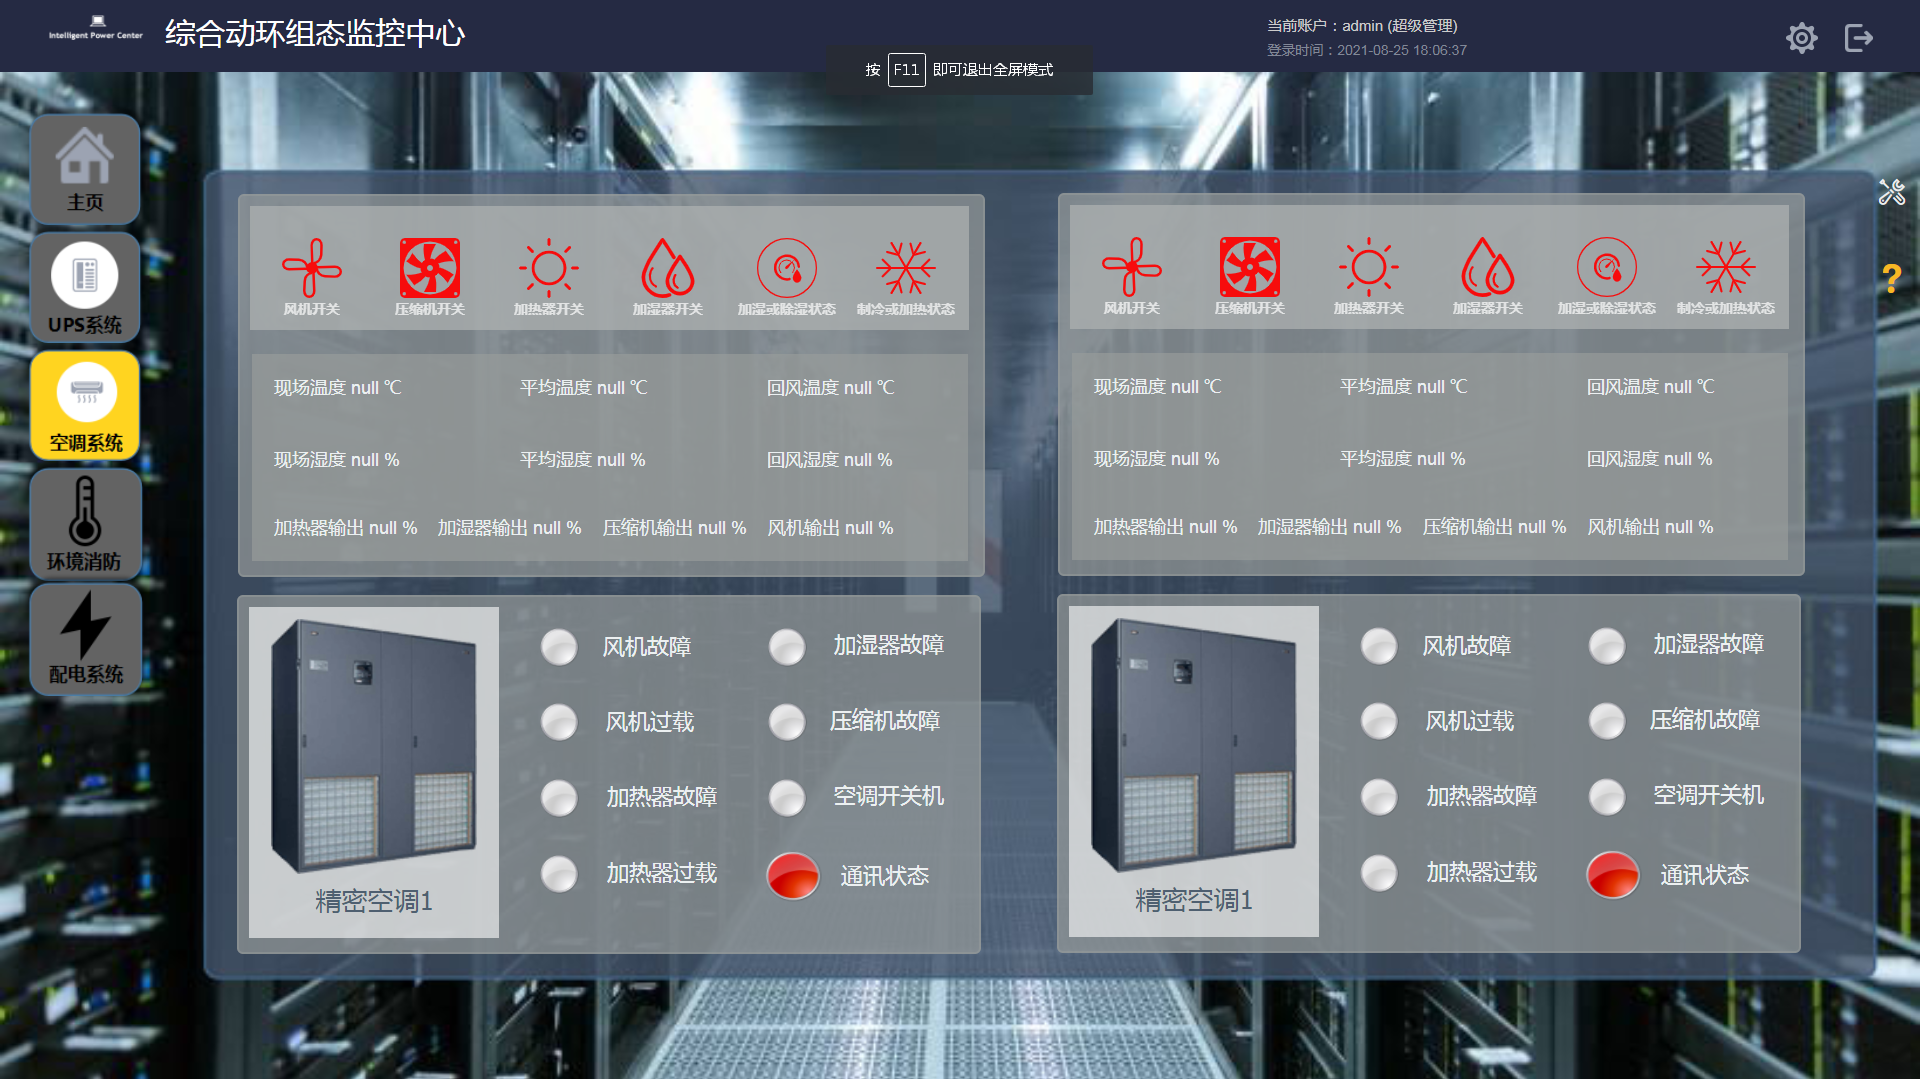This screenshot has height=1079, width=1920.
Task: Select the 空调系统 navigation item
Action: [x=85, y=406]
